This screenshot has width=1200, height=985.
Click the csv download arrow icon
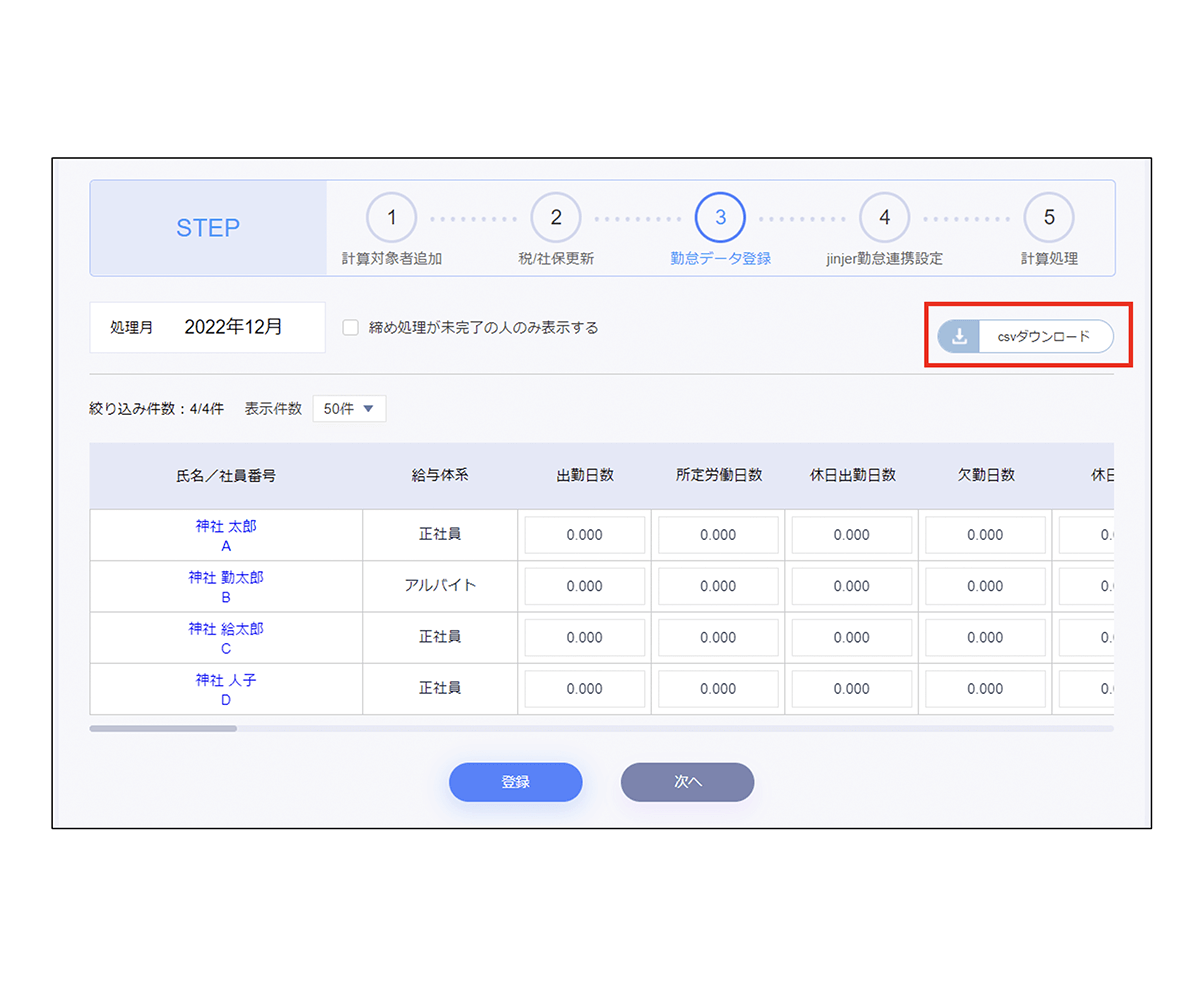959,337
